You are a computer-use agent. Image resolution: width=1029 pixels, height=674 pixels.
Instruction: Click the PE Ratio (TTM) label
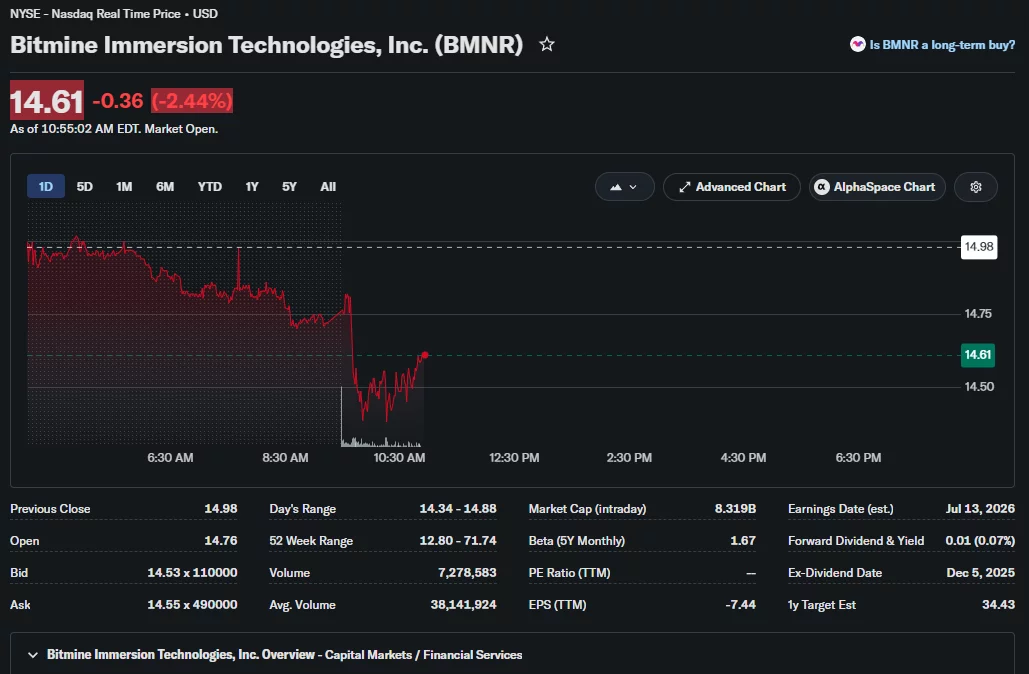(570, 573)
